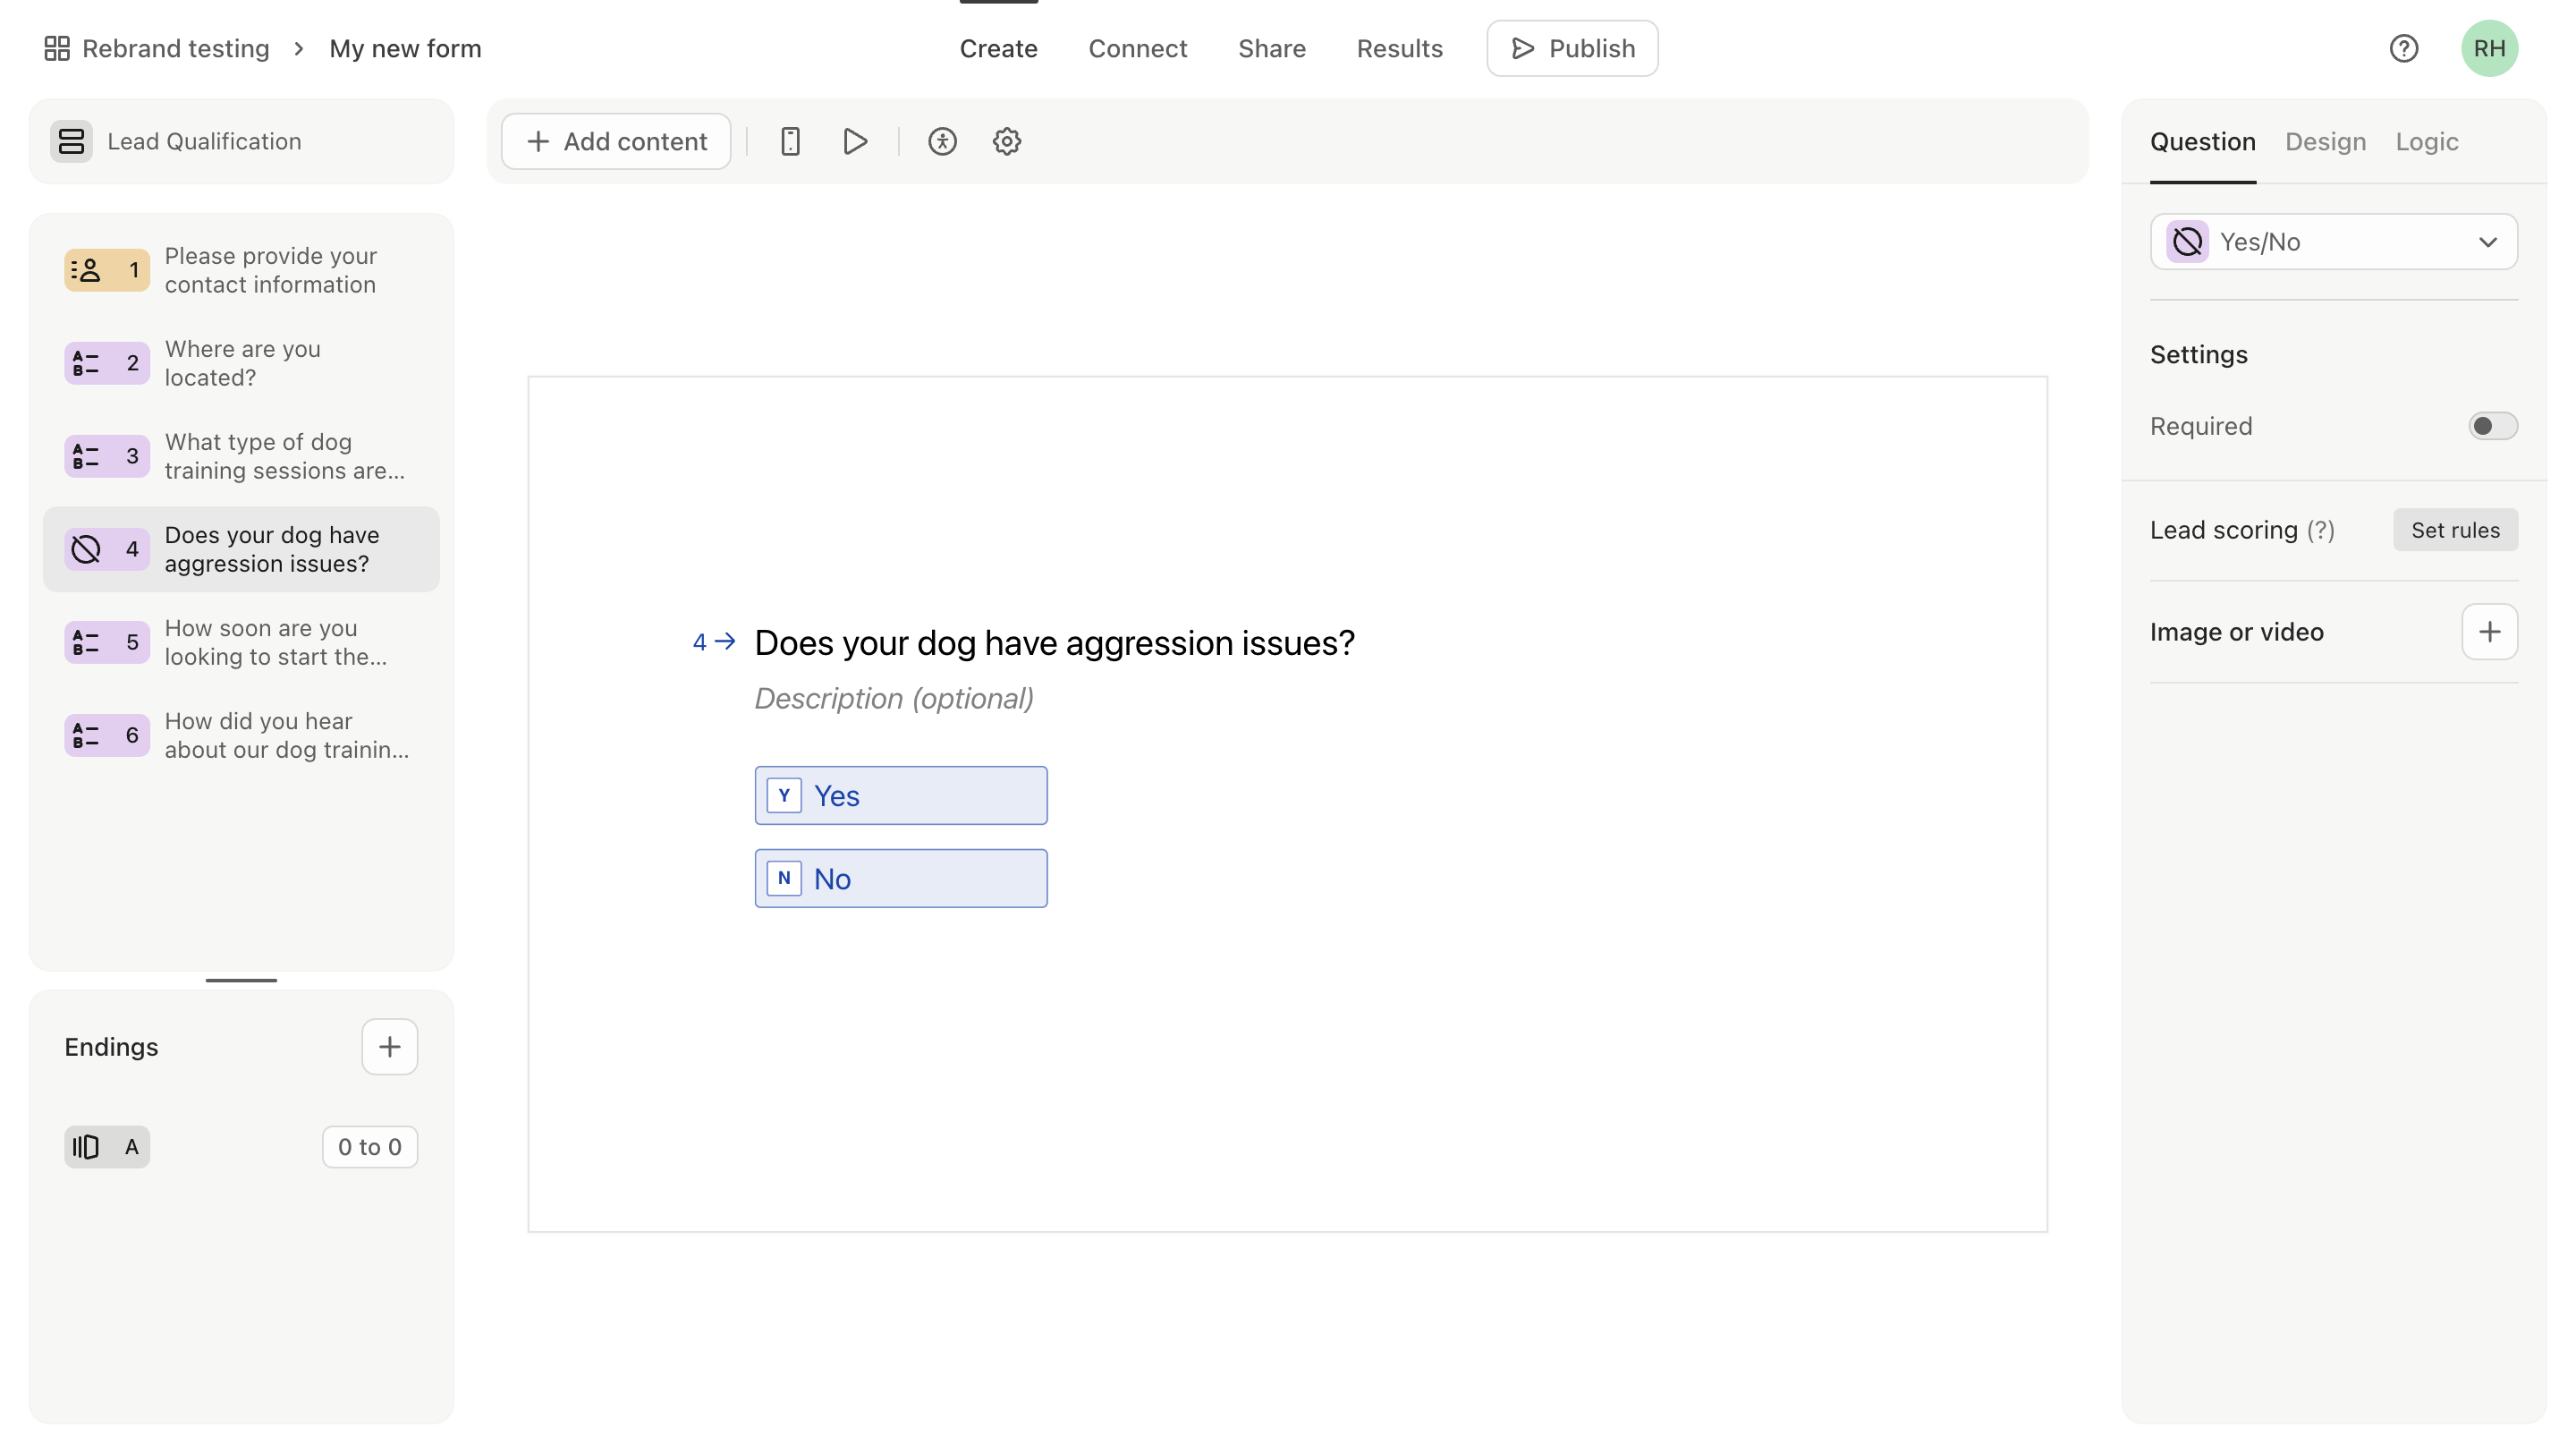Image resolution: width=2576 pixels, height=1453 pixels.
Task: Open form settings gear icon
Action: tap(1005, 141)
